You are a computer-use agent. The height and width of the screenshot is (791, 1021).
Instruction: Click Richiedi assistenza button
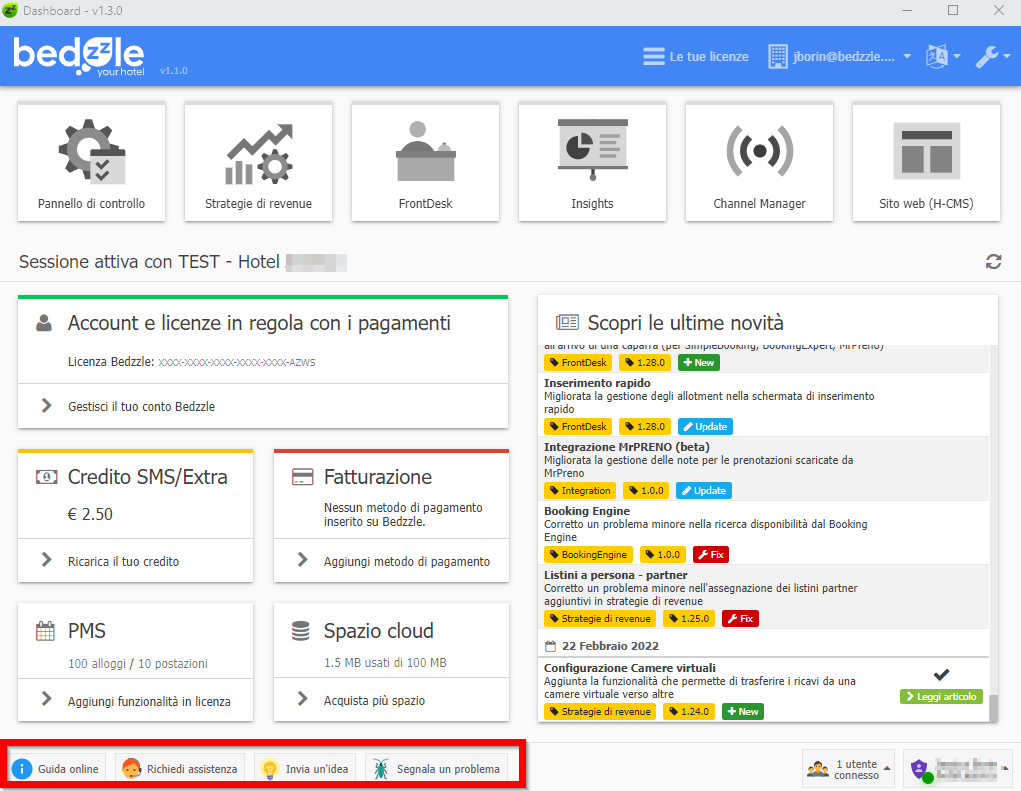pos(180,769)
